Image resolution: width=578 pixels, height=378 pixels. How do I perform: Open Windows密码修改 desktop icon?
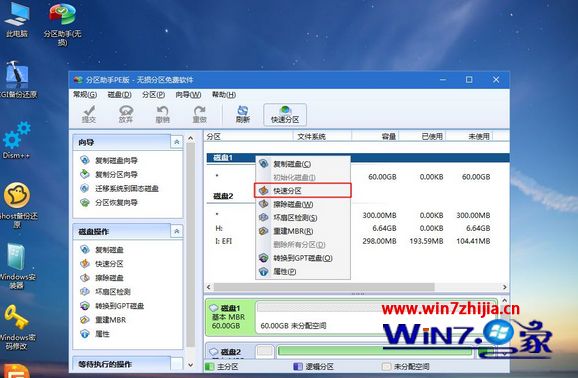pos(17,327)
